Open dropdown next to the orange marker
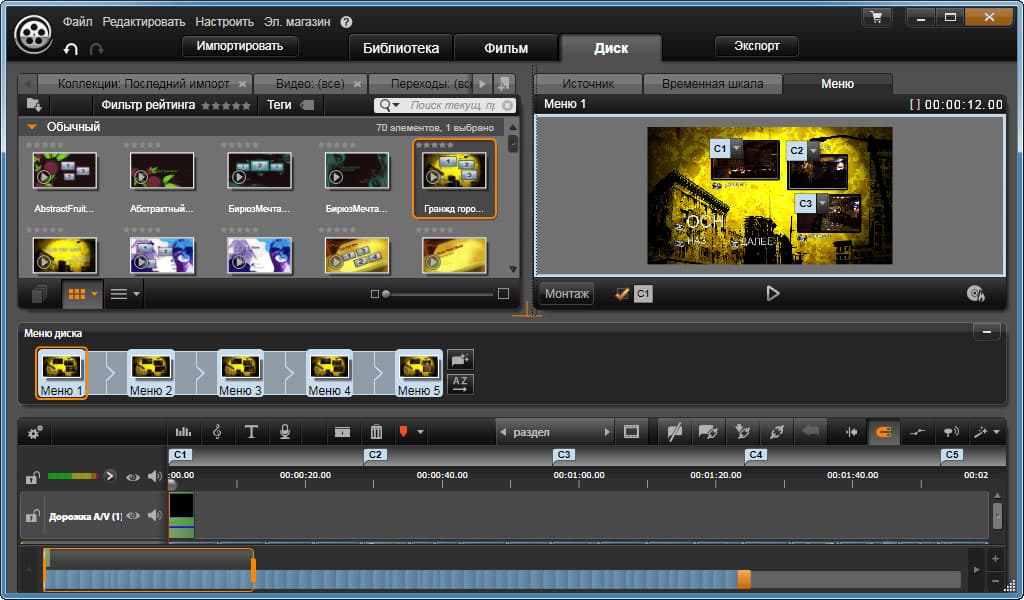 pos(421,432)
